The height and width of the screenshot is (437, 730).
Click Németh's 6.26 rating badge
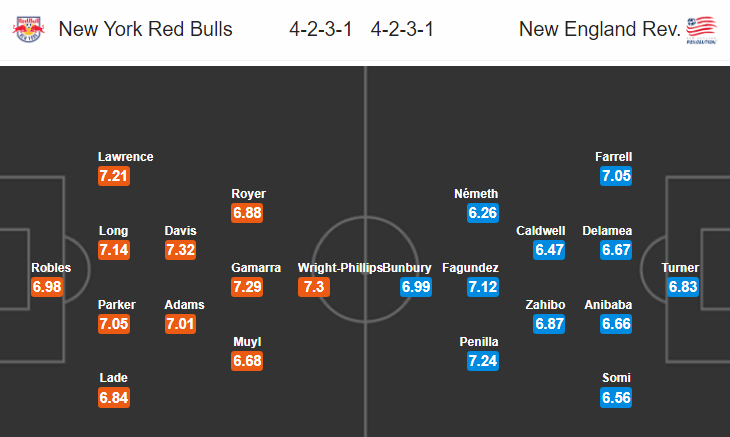pos(483,213)
